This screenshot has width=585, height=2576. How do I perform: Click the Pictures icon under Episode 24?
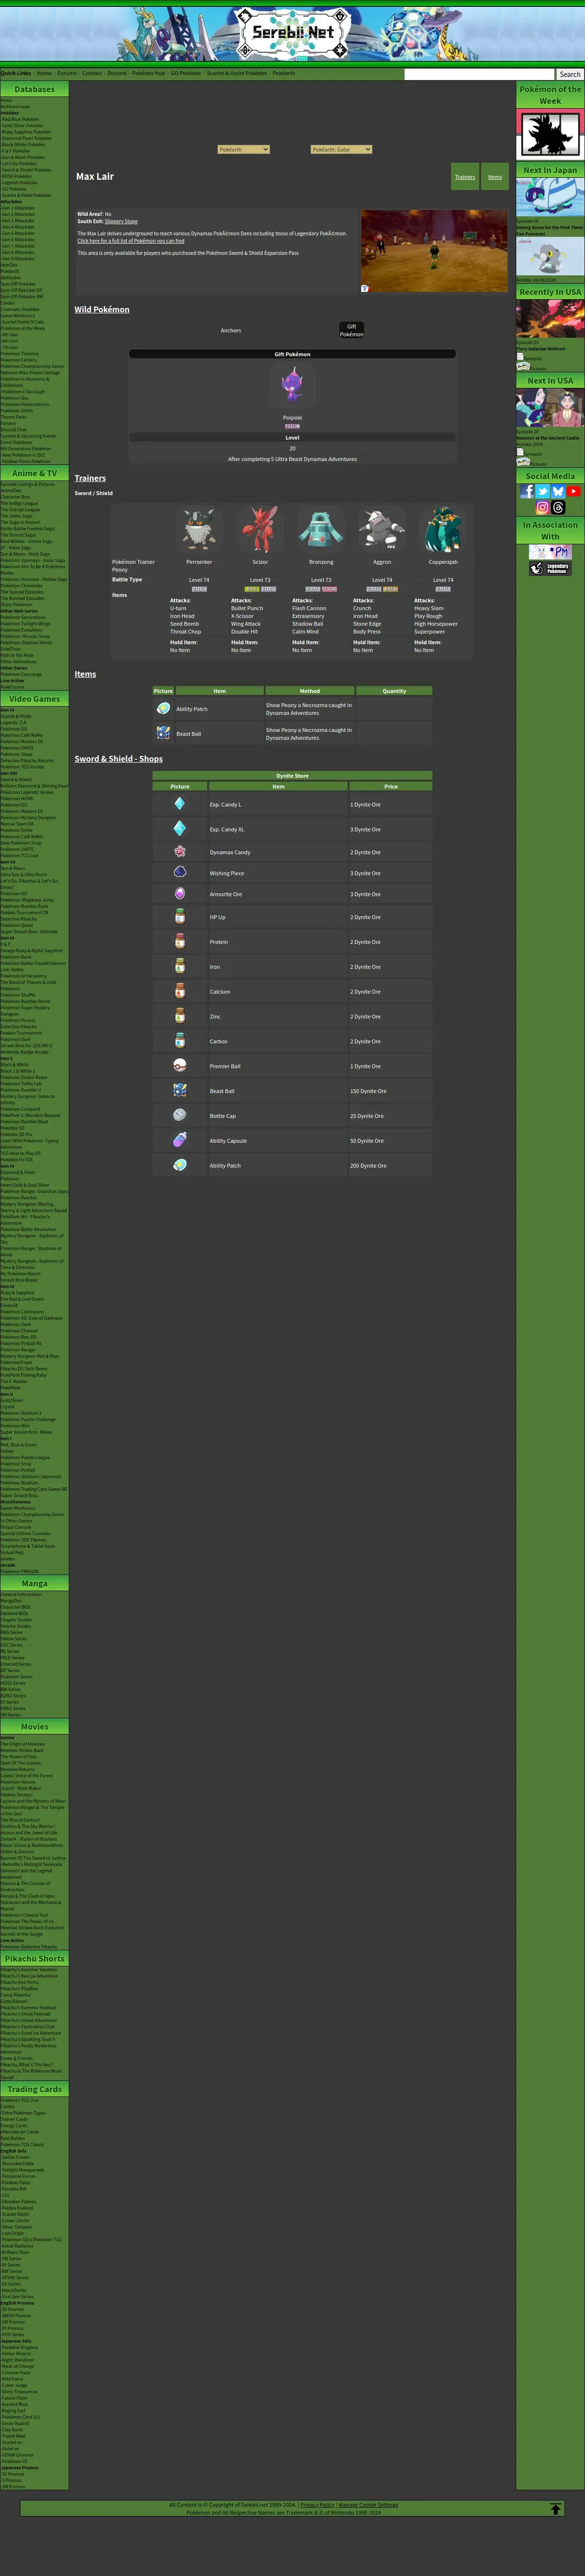point(523,463)
